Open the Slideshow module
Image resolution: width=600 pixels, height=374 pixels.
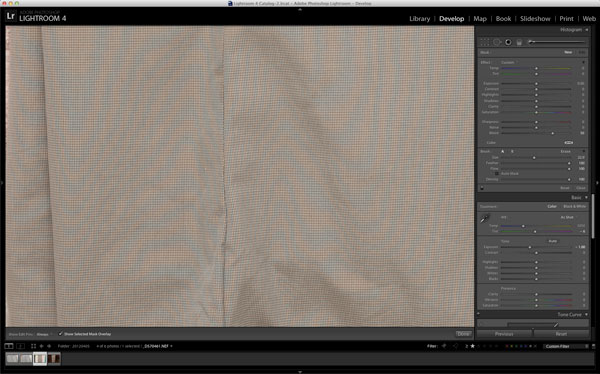pos(535,18)
